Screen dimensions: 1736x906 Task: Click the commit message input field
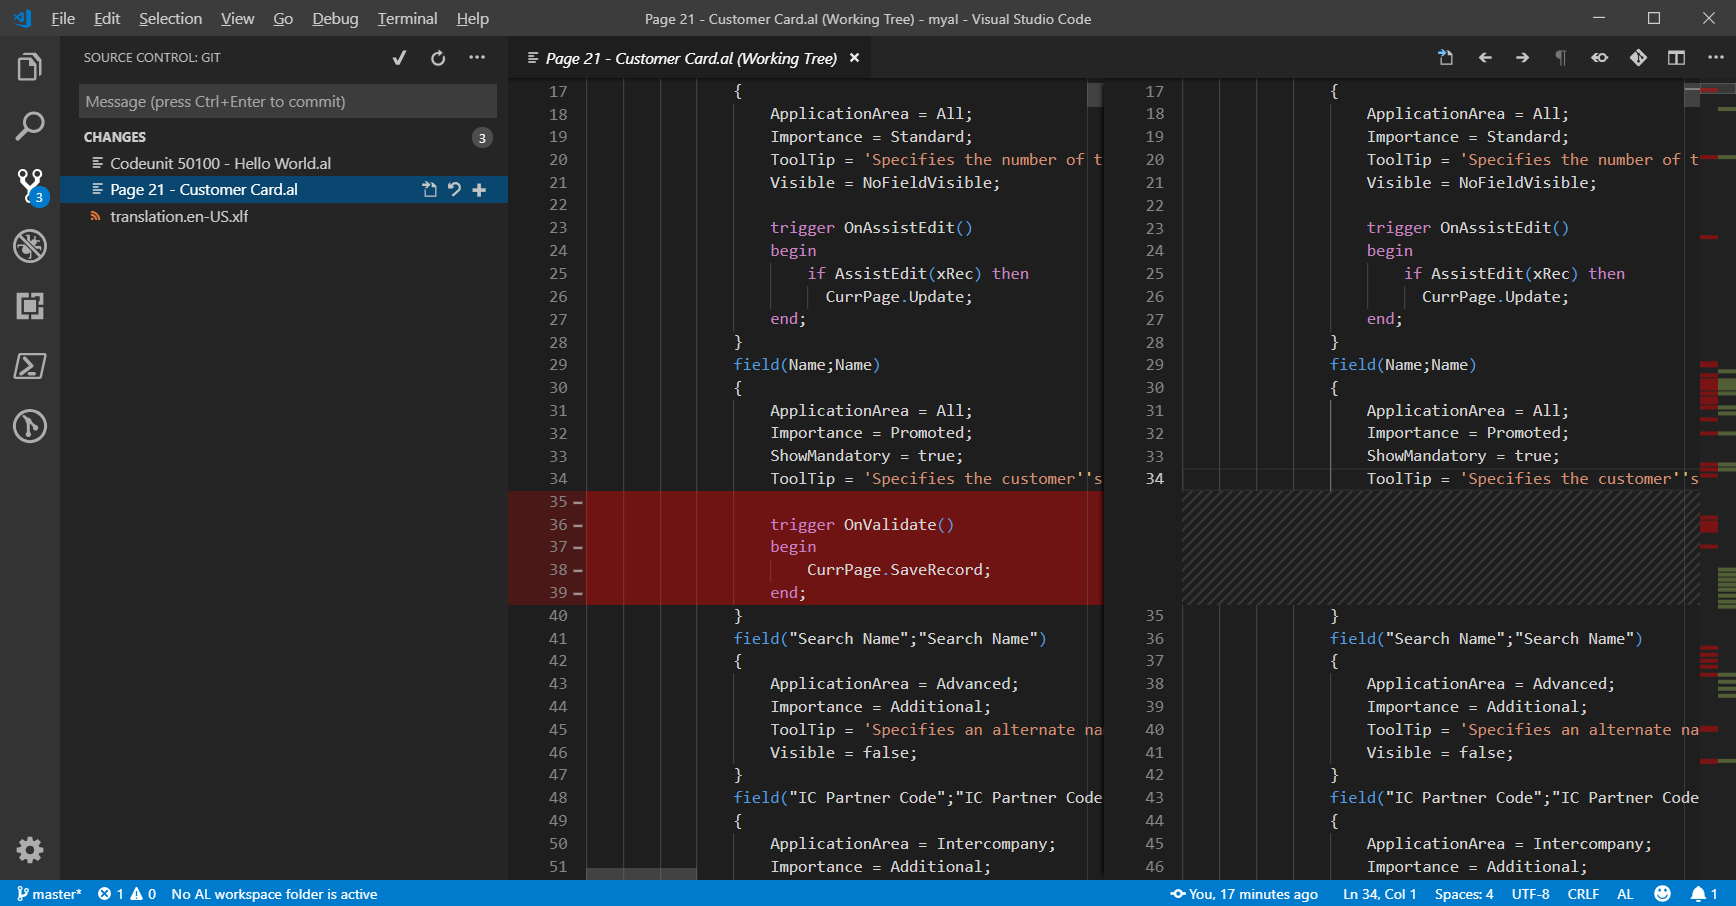point(287,101)
